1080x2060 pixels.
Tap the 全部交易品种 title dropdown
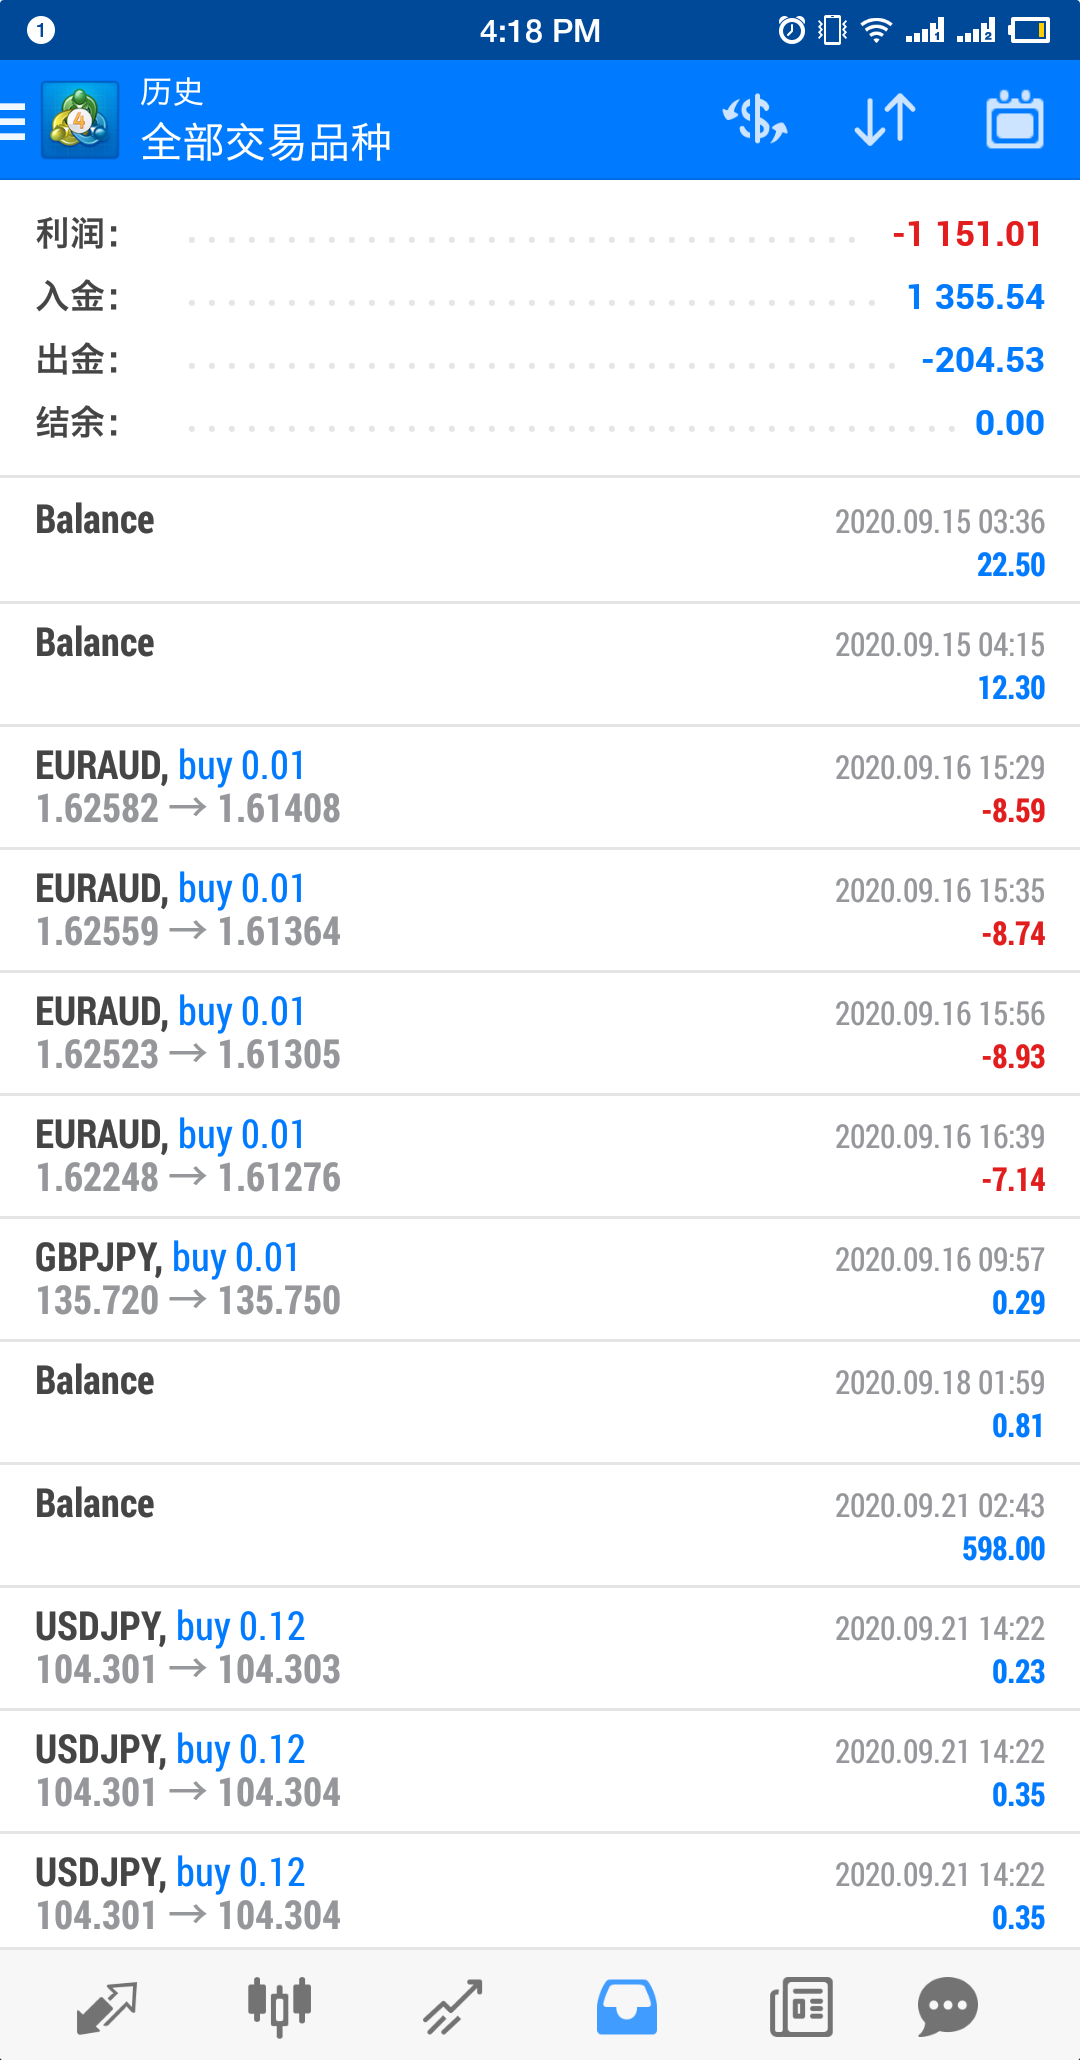tap(266, 142)
